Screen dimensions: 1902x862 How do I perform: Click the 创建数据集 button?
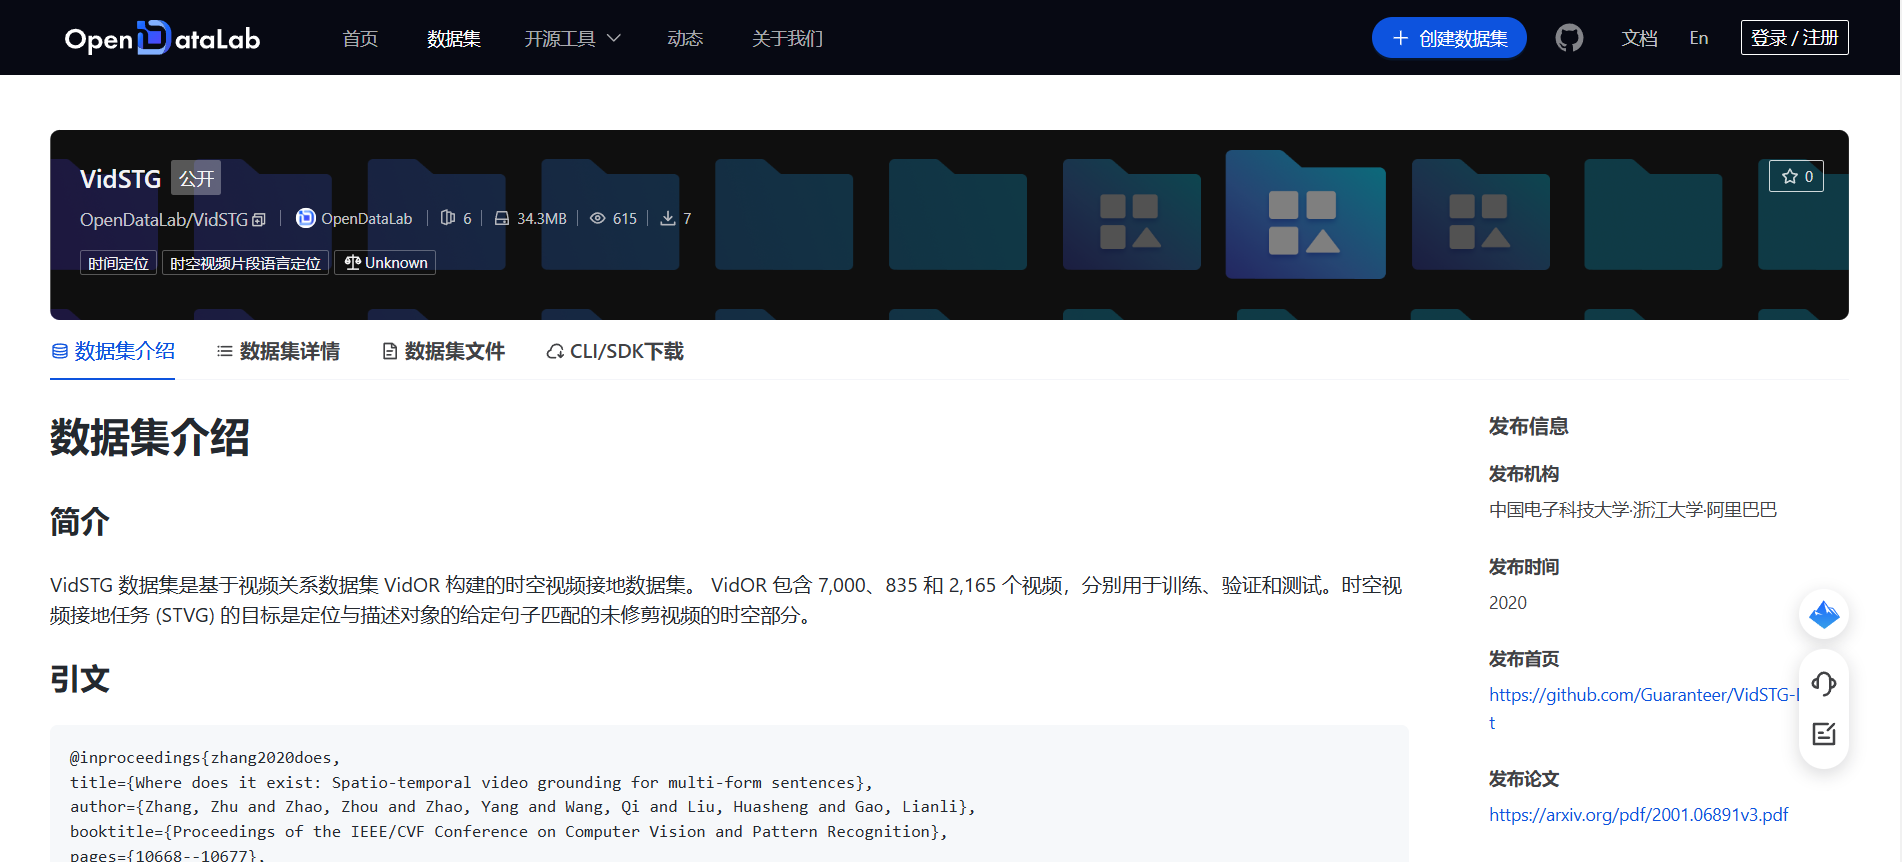(x=1449, y=38)
